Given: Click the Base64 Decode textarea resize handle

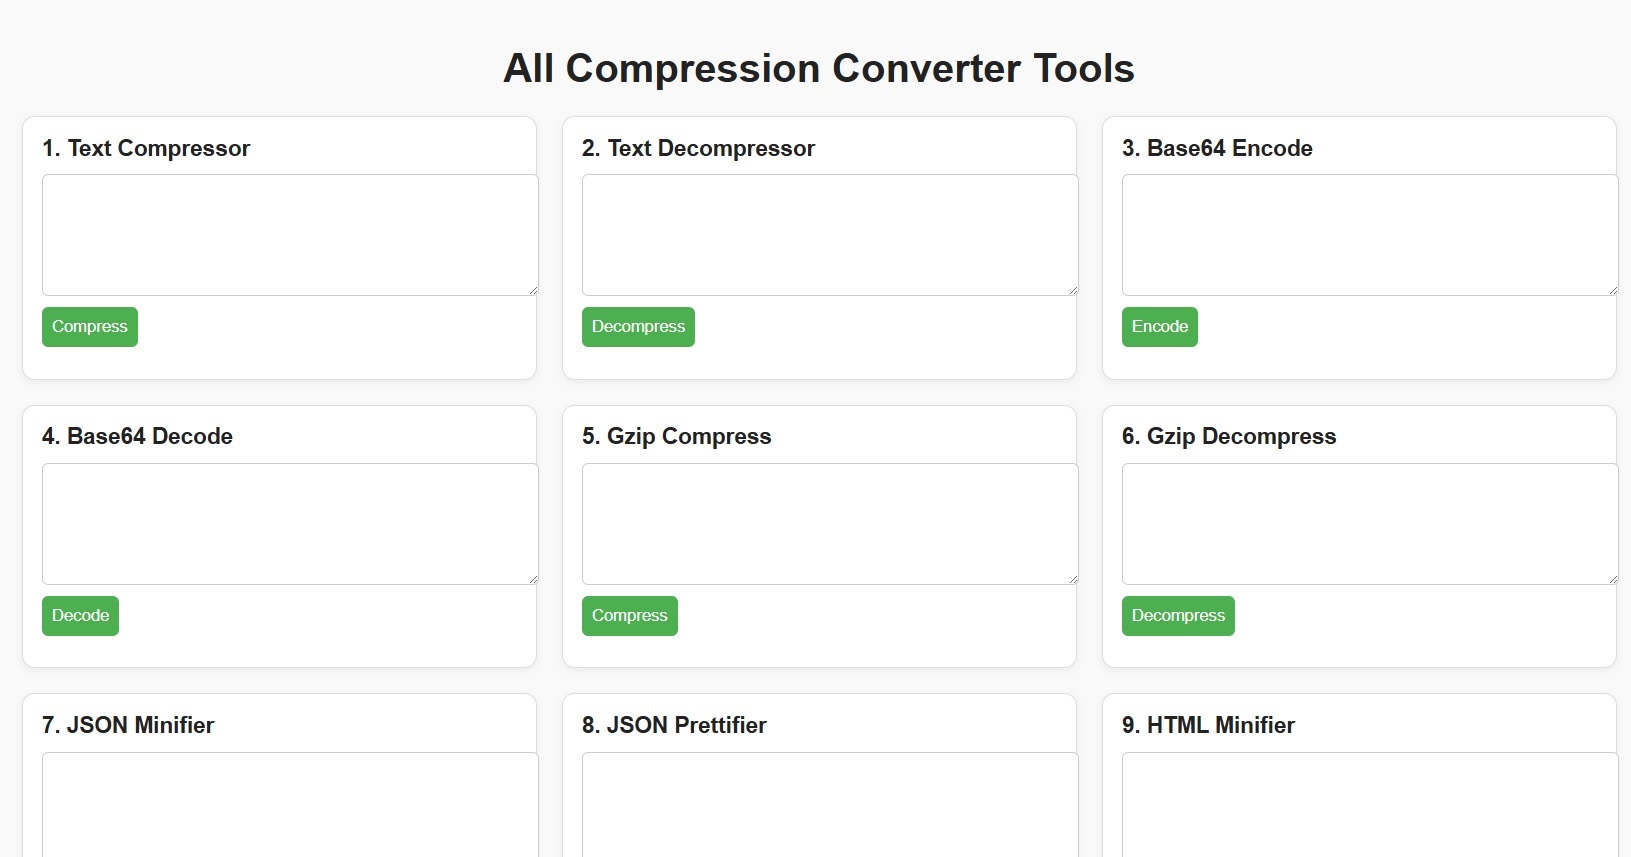Looking at the screenshot, I should point(533,579).
